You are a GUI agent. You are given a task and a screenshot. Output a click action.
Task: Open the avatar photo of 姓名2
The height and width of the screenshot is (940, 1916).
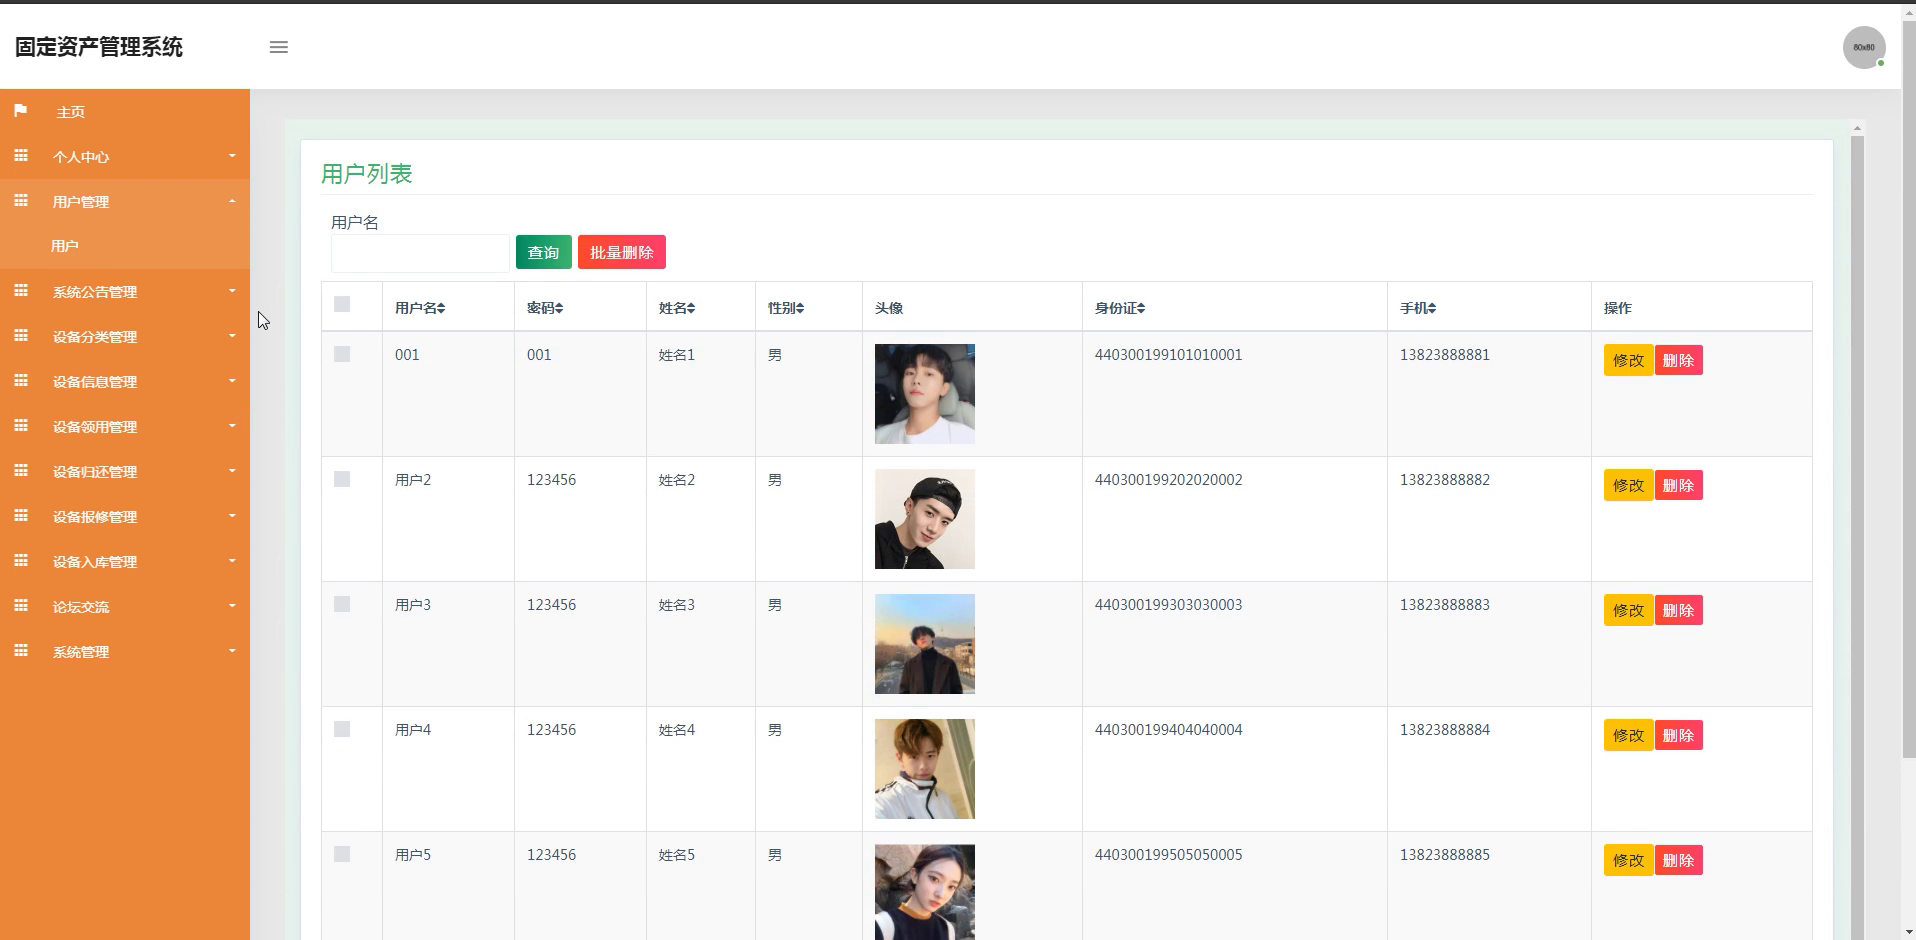[925, 519]
